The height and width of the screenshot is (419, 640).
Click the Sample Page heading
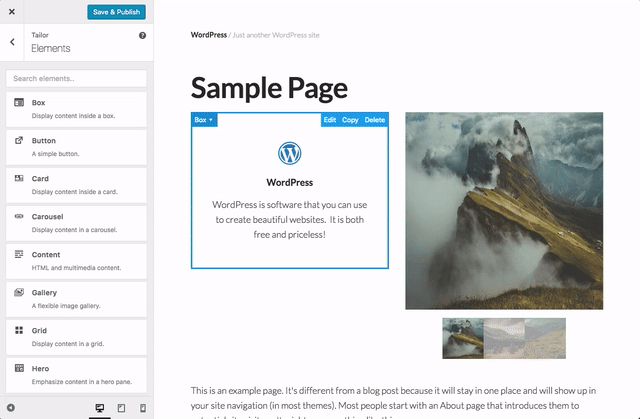click(269, 88)
